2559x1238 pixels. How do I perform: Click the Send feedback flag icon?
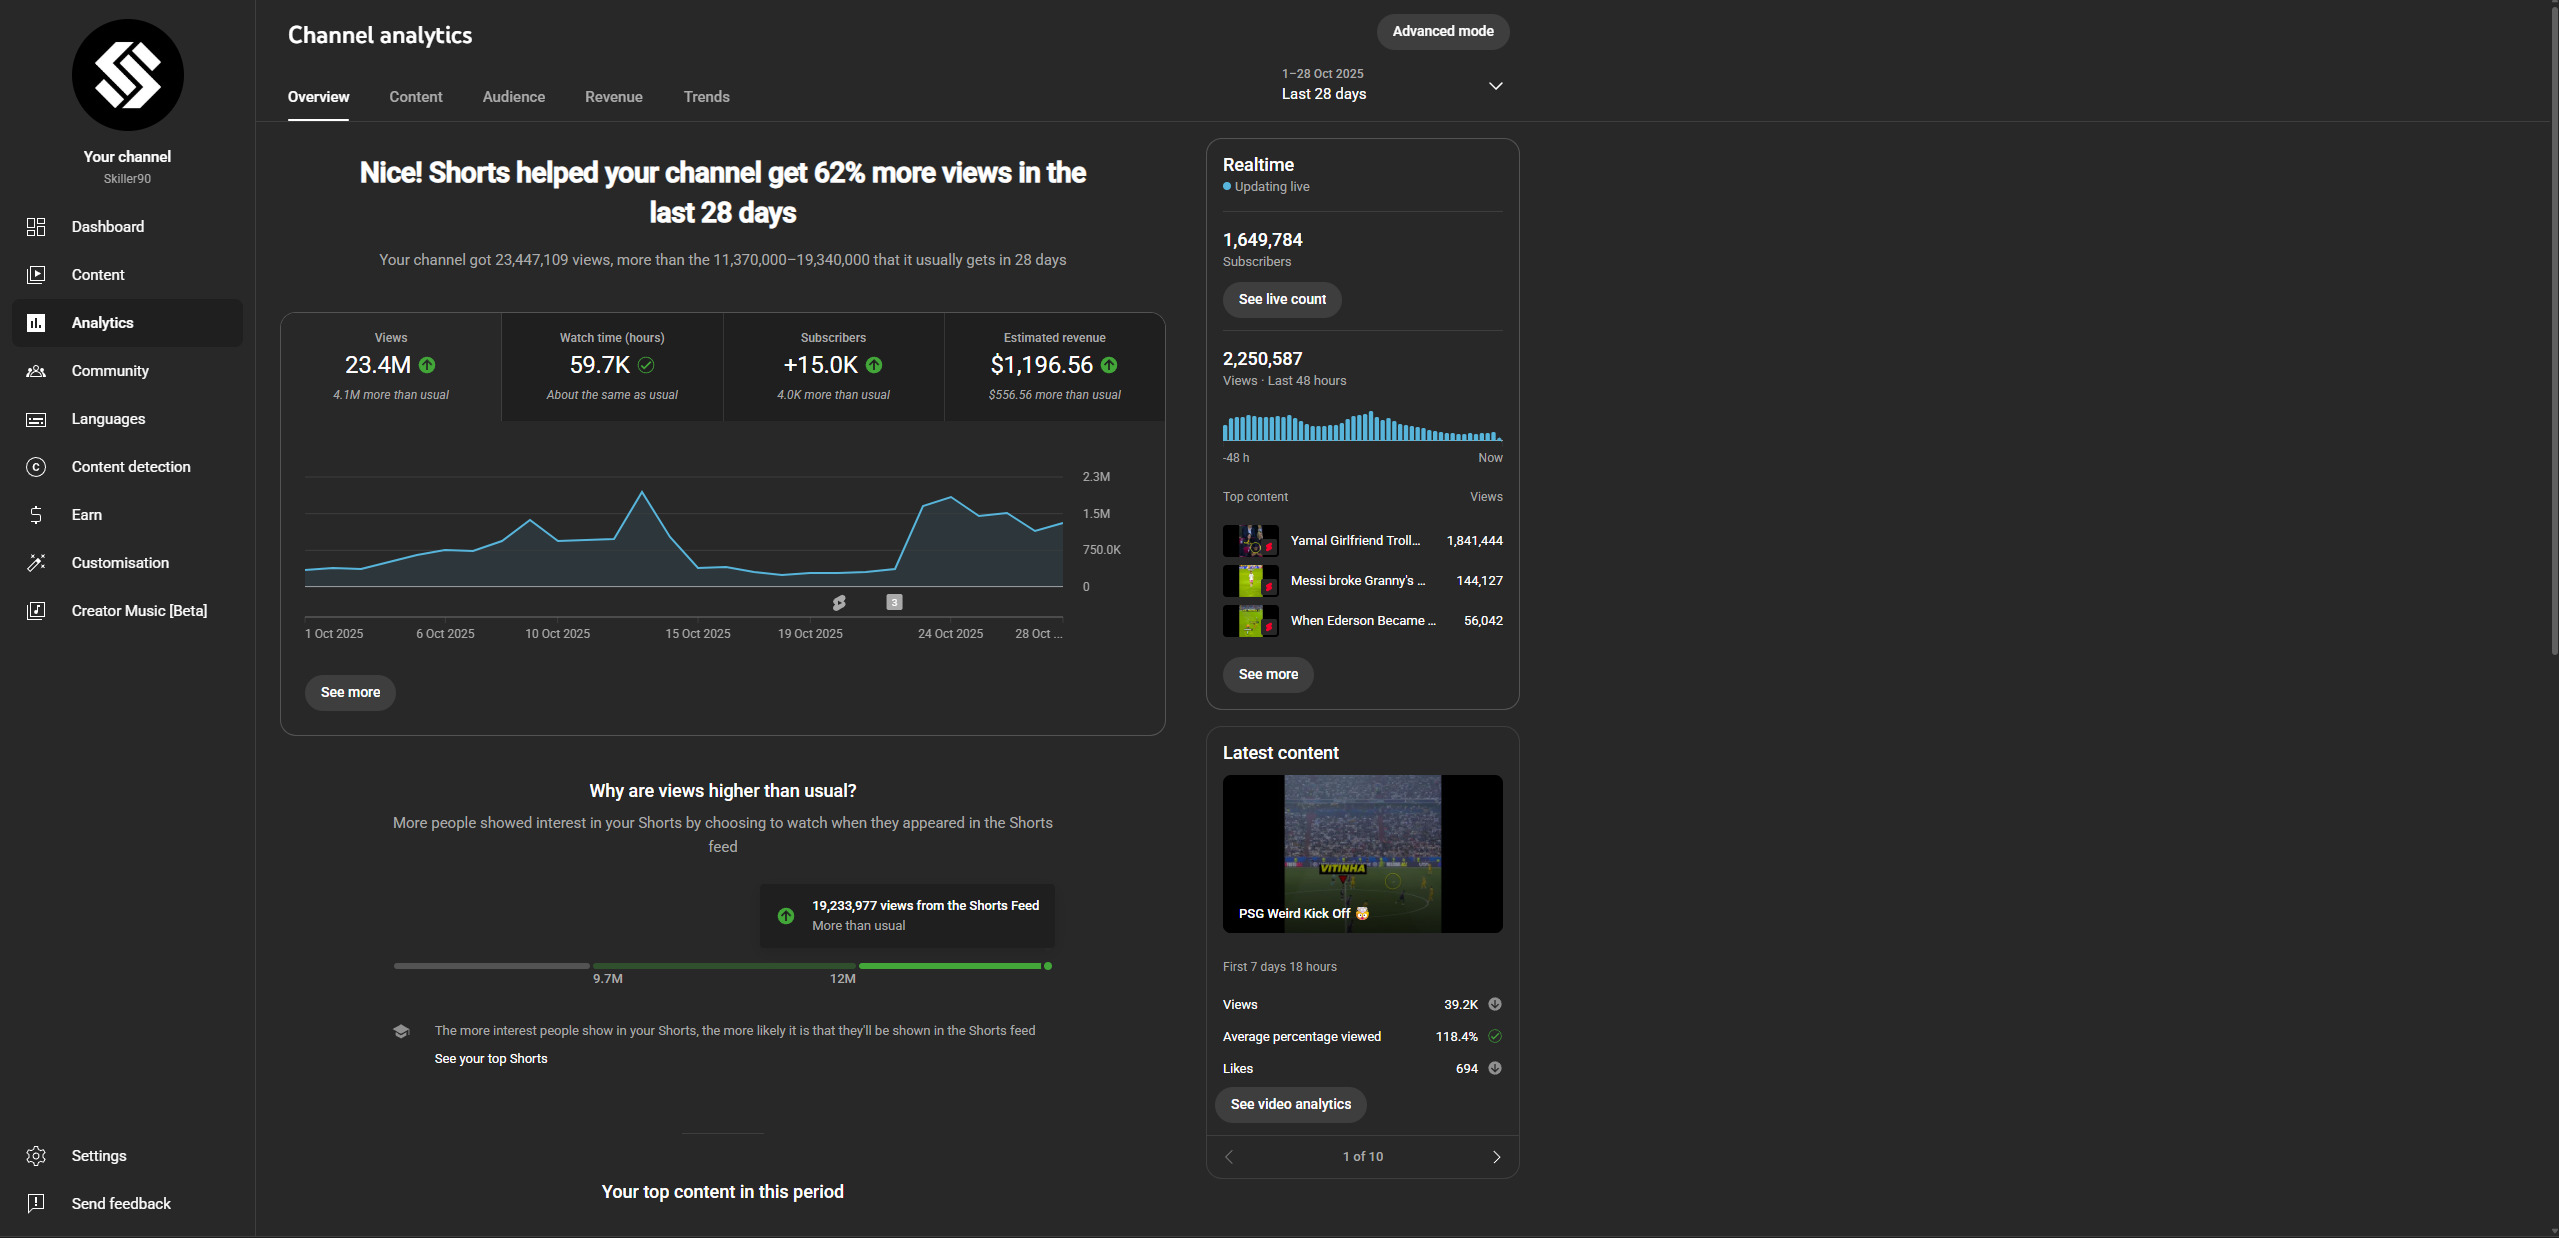(36, 1204)
